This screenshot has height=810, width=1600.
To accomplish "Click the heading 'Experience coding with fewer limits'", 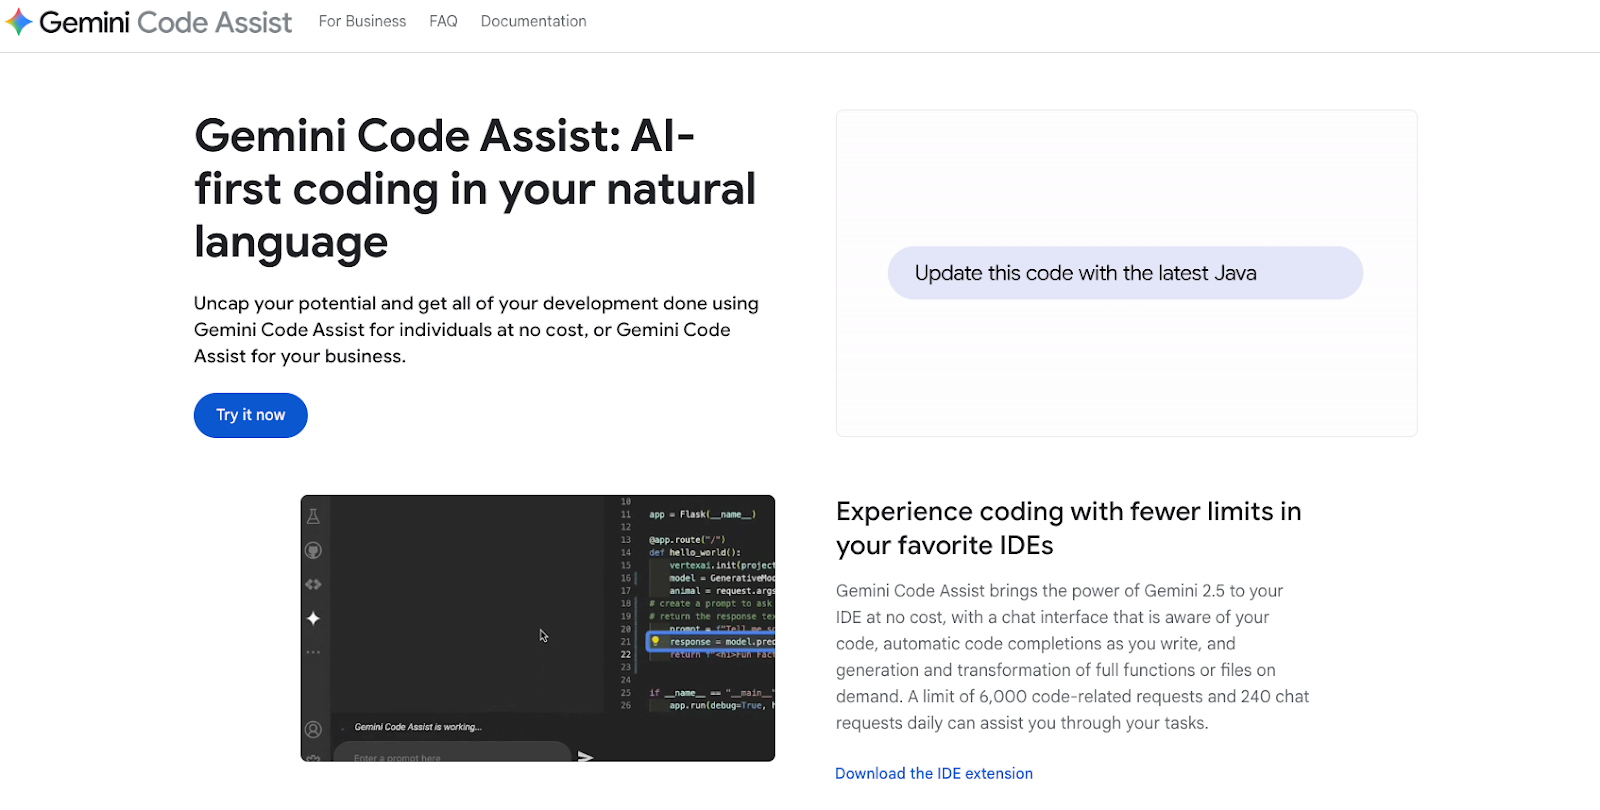I will click(1069, 528).
